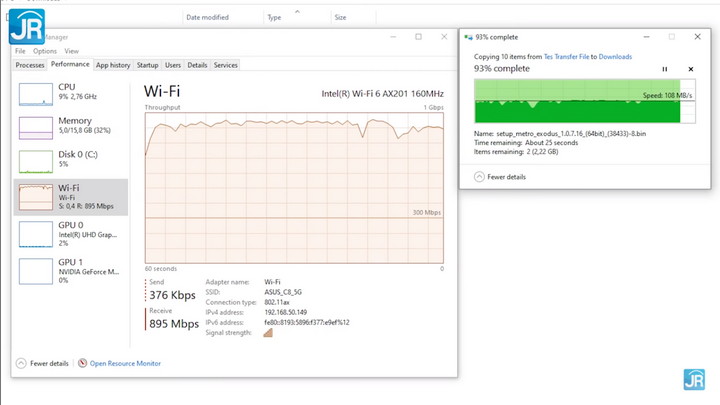
Task: Minimize the copy progress dialog
Action: point(646,37)
